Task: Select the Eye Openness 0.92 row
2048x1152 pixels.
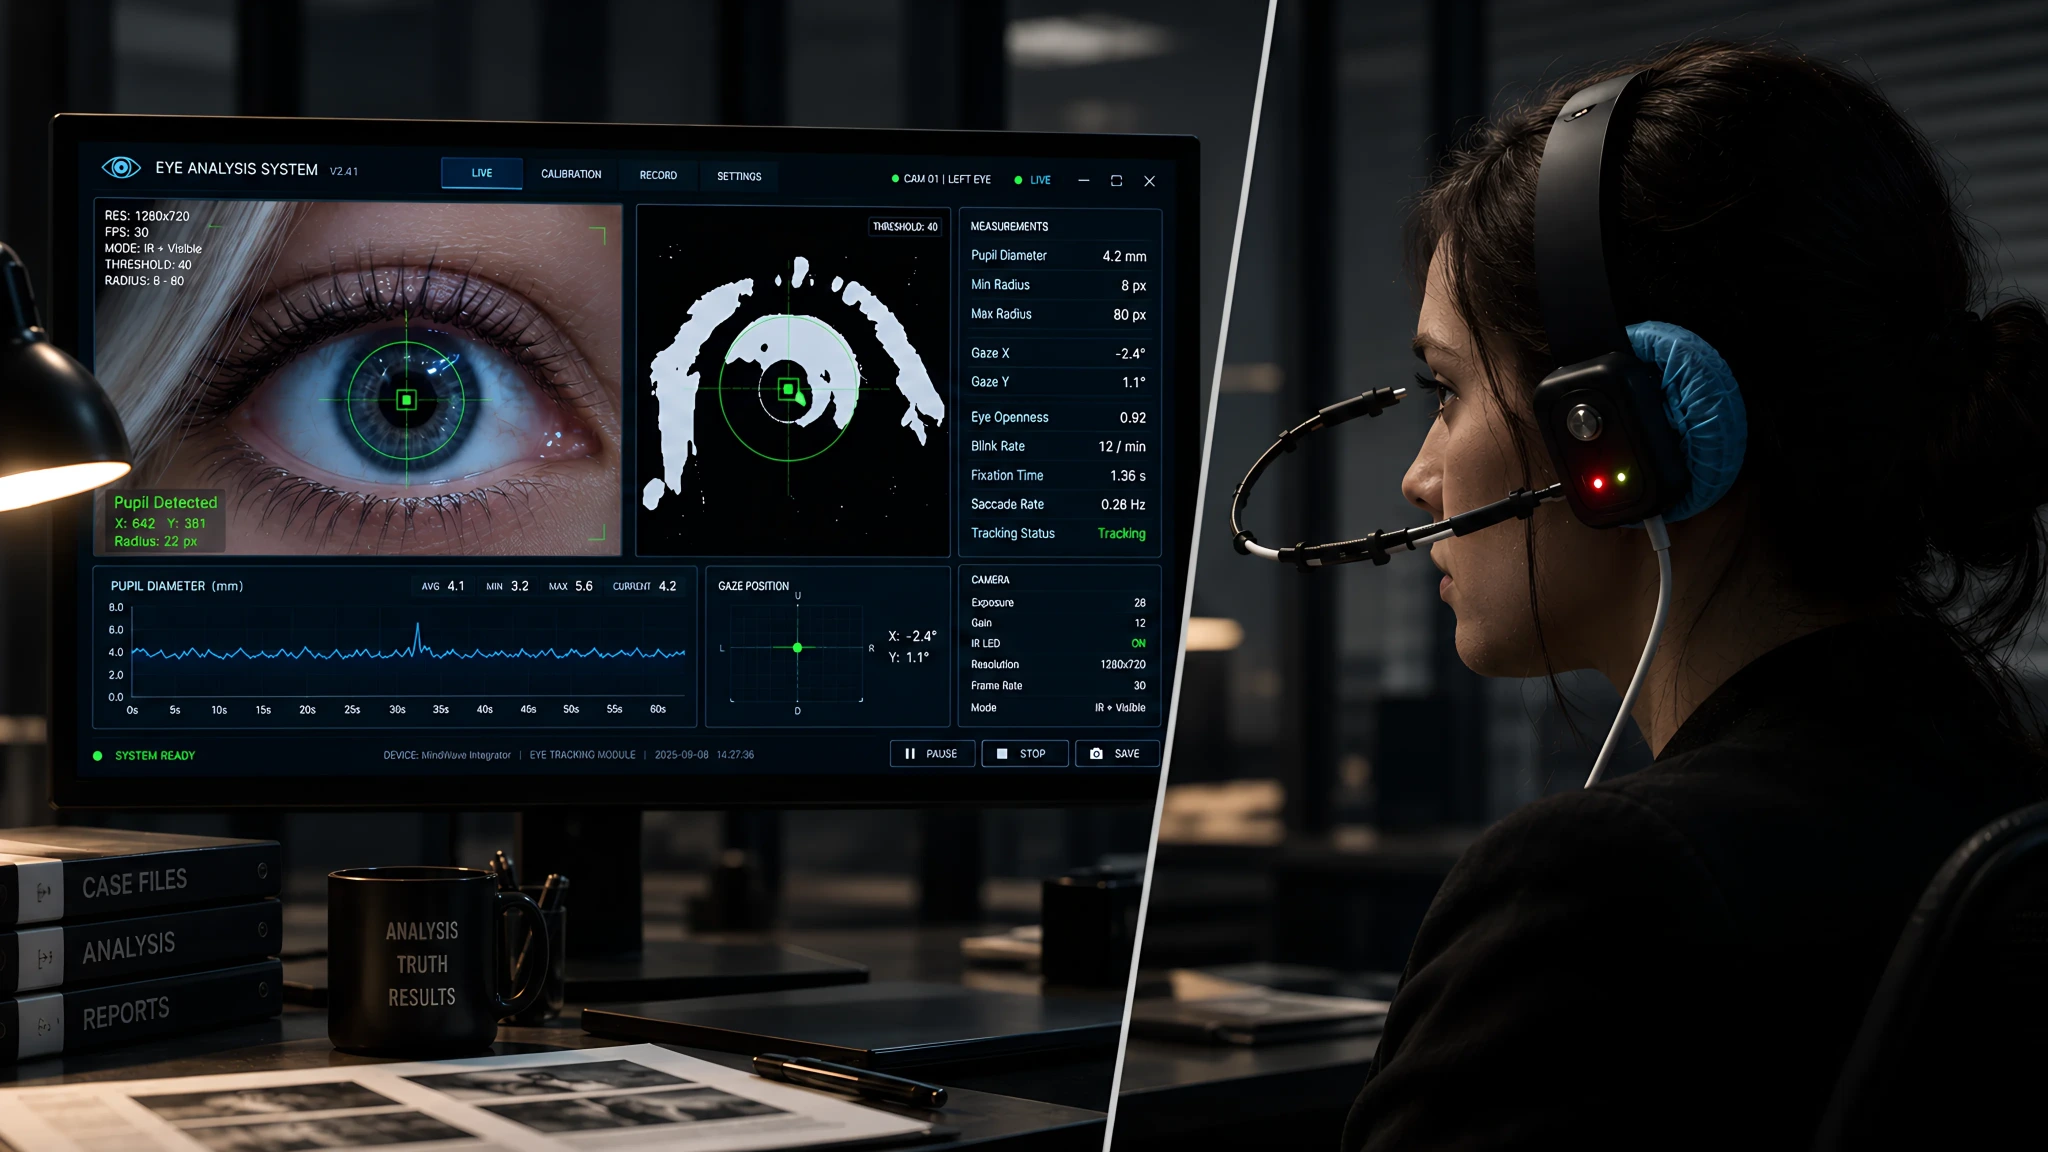Action: 1059,417
